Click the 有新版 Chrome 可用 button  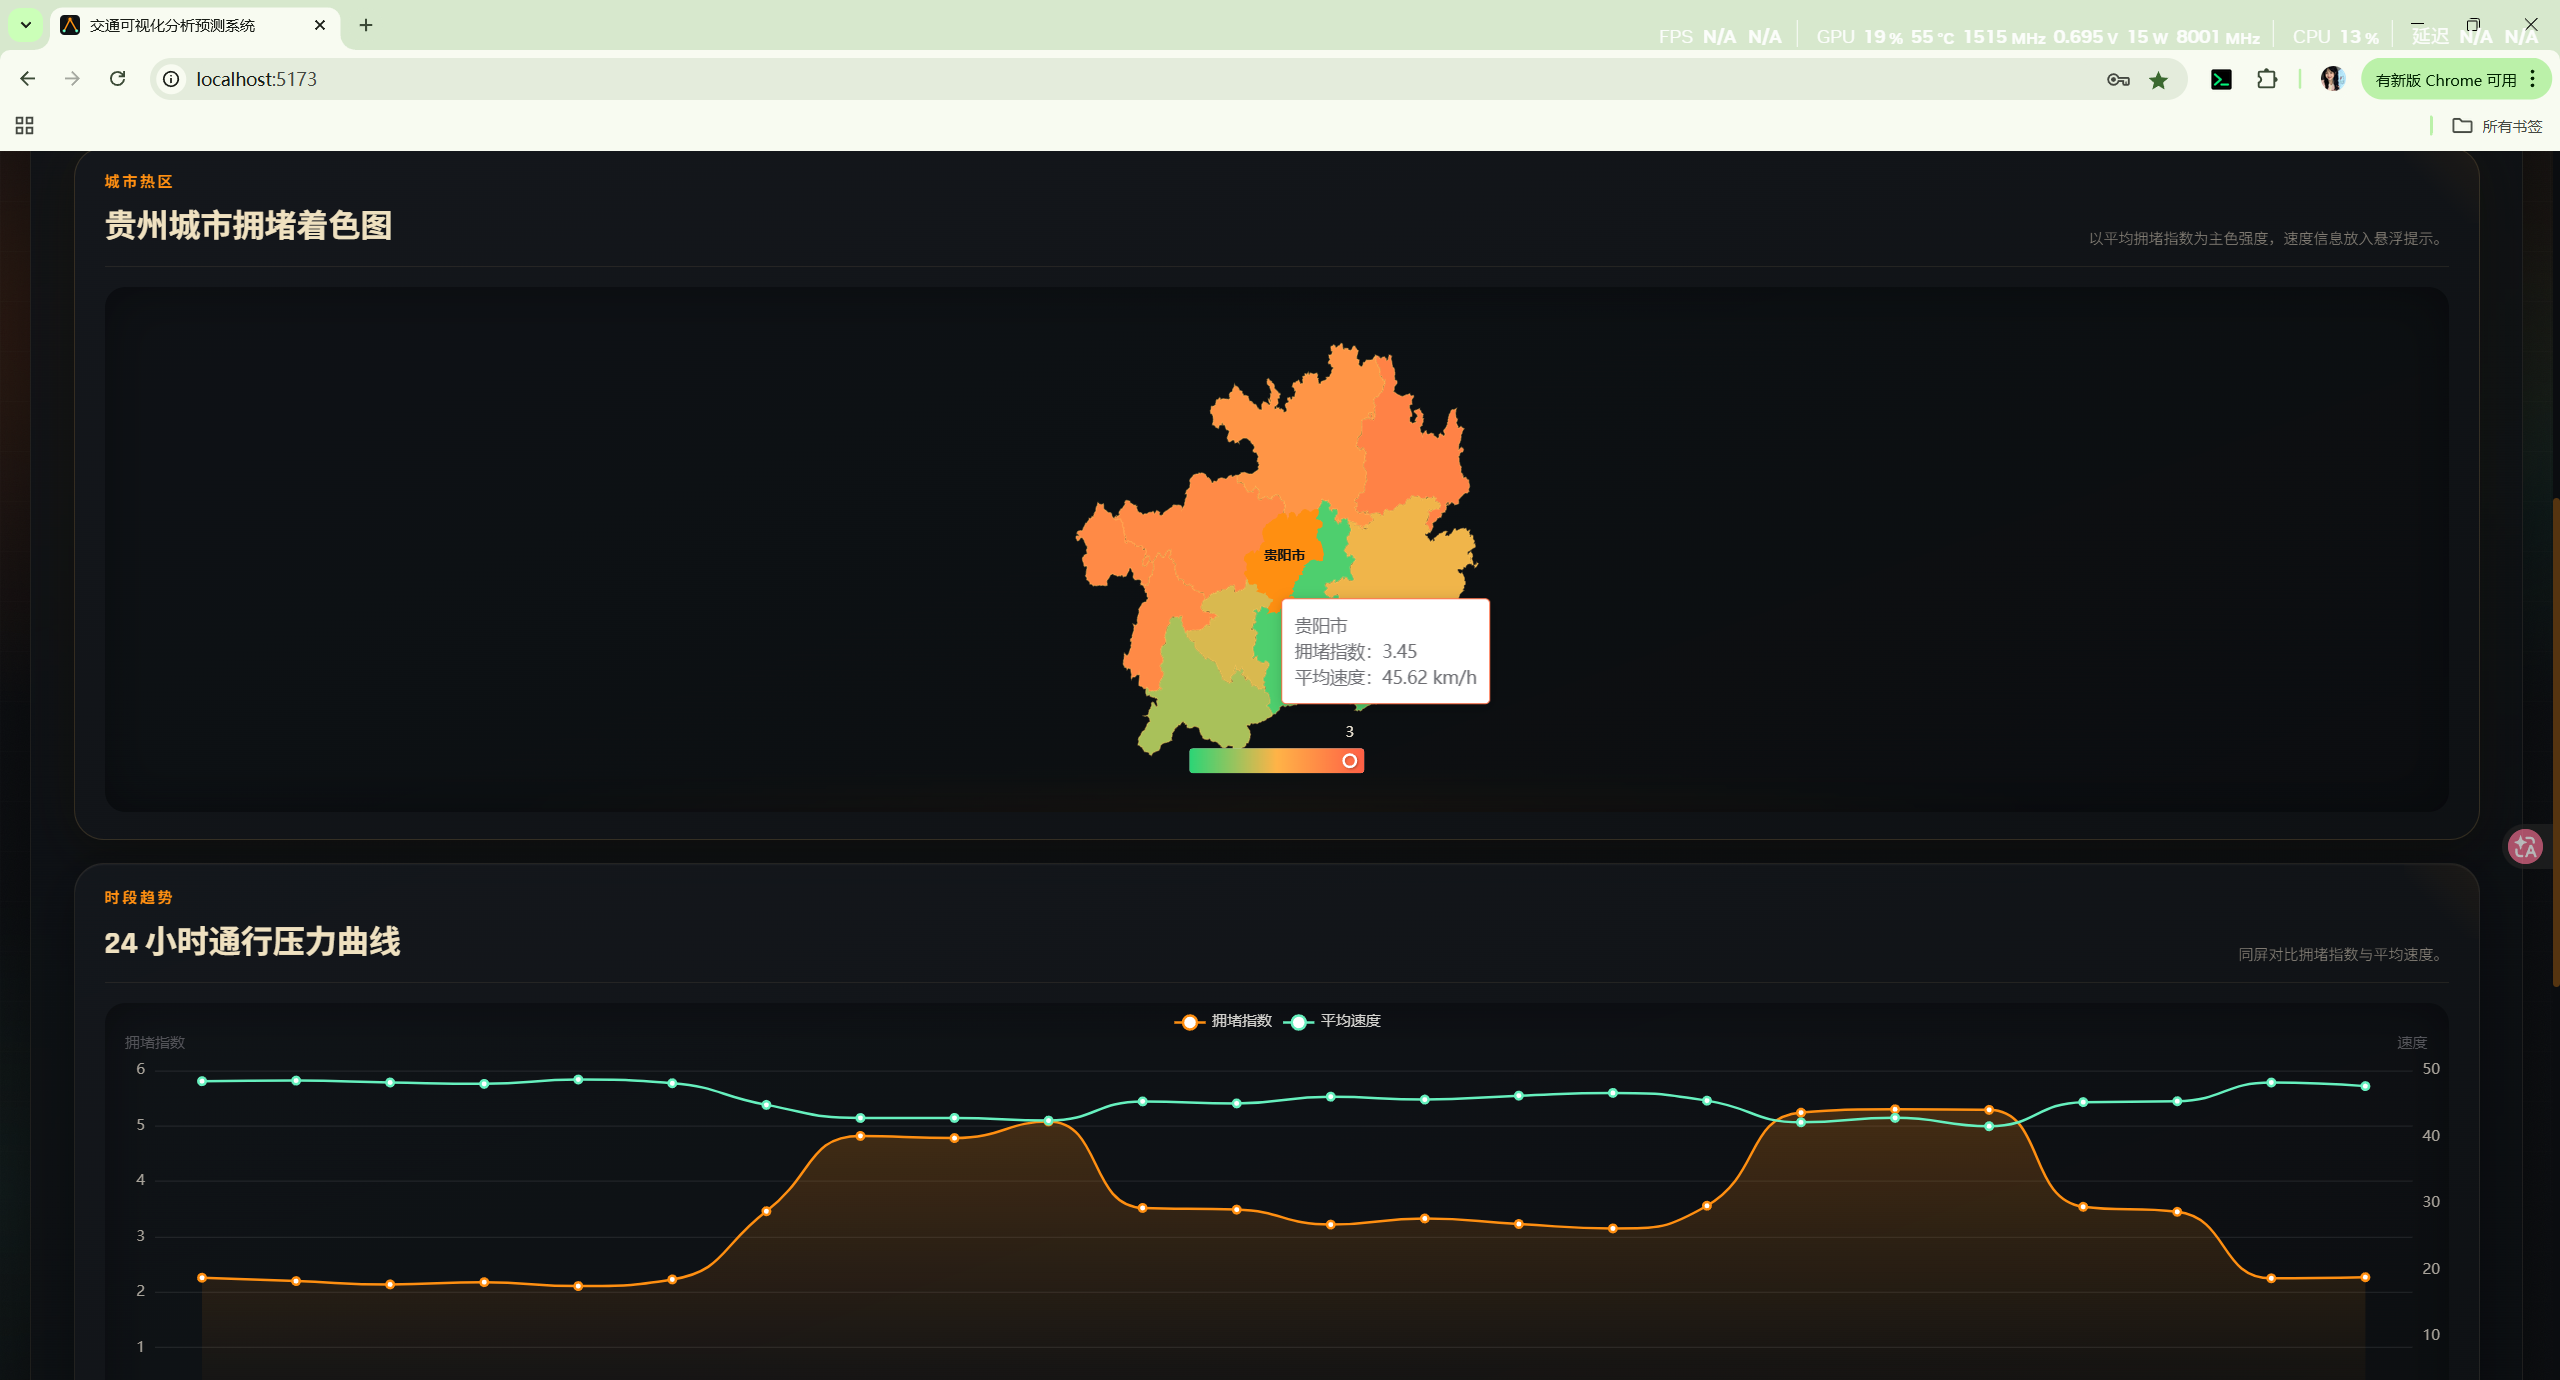point(2445,80)
